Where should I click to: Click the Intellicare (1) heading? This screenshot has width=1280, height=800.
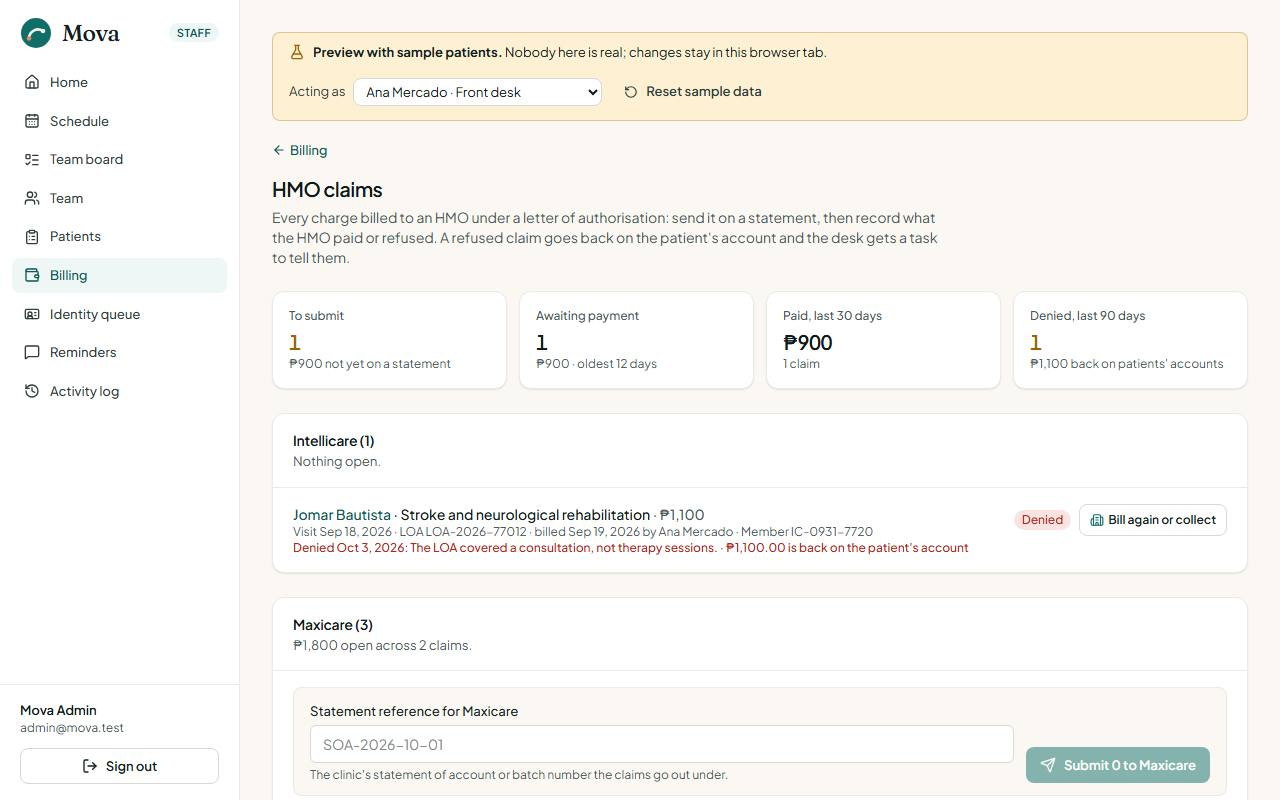coord(333,441)
